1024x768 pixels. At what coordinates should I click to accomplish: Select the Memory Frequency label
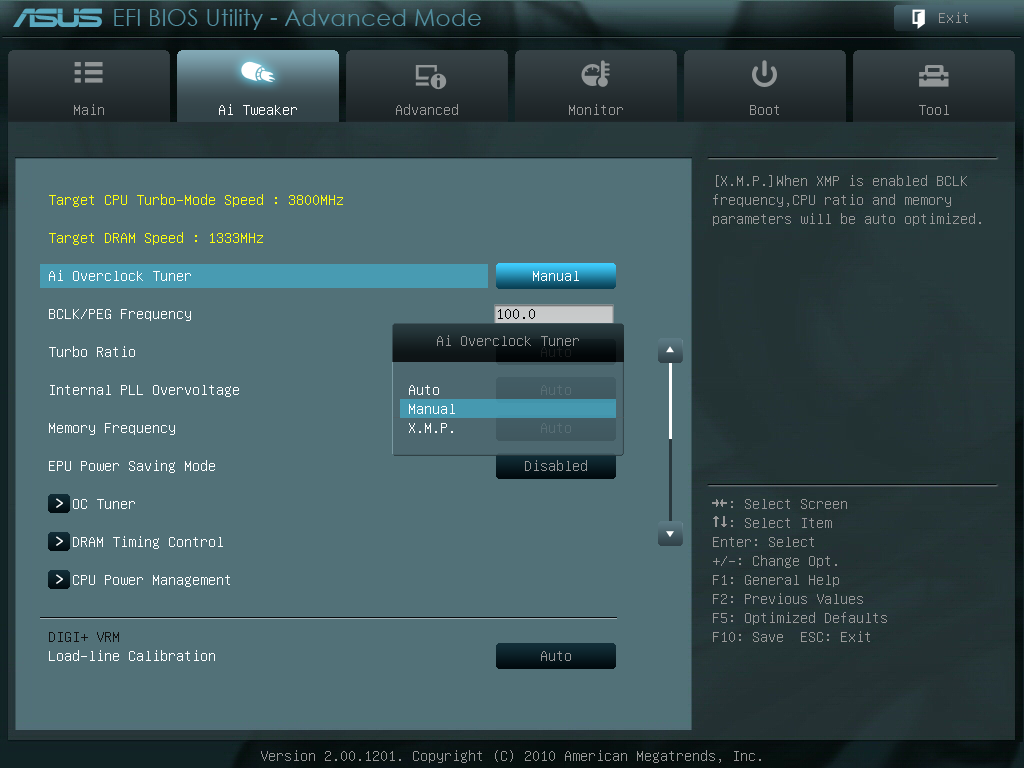click(x=112, y=428)
